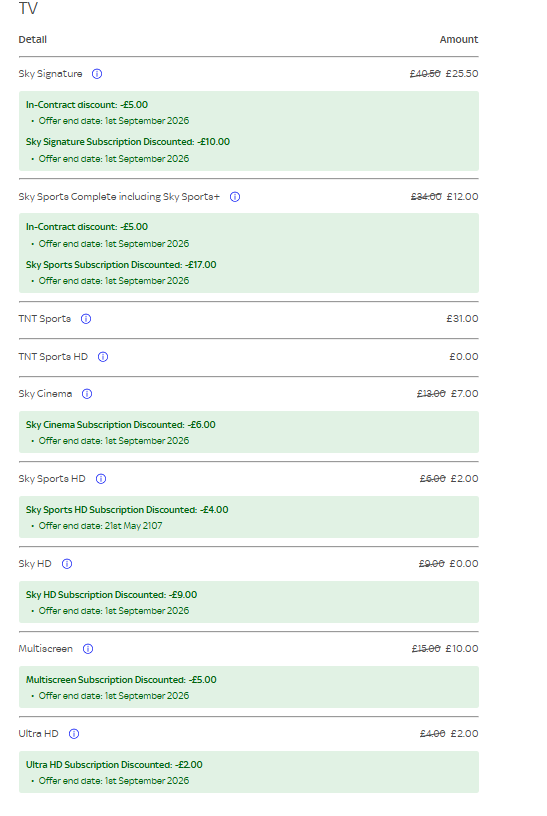This screenshot has width=547, height=816.
Task: Click the Sky Cinema info icon
Action: point(87,394)
